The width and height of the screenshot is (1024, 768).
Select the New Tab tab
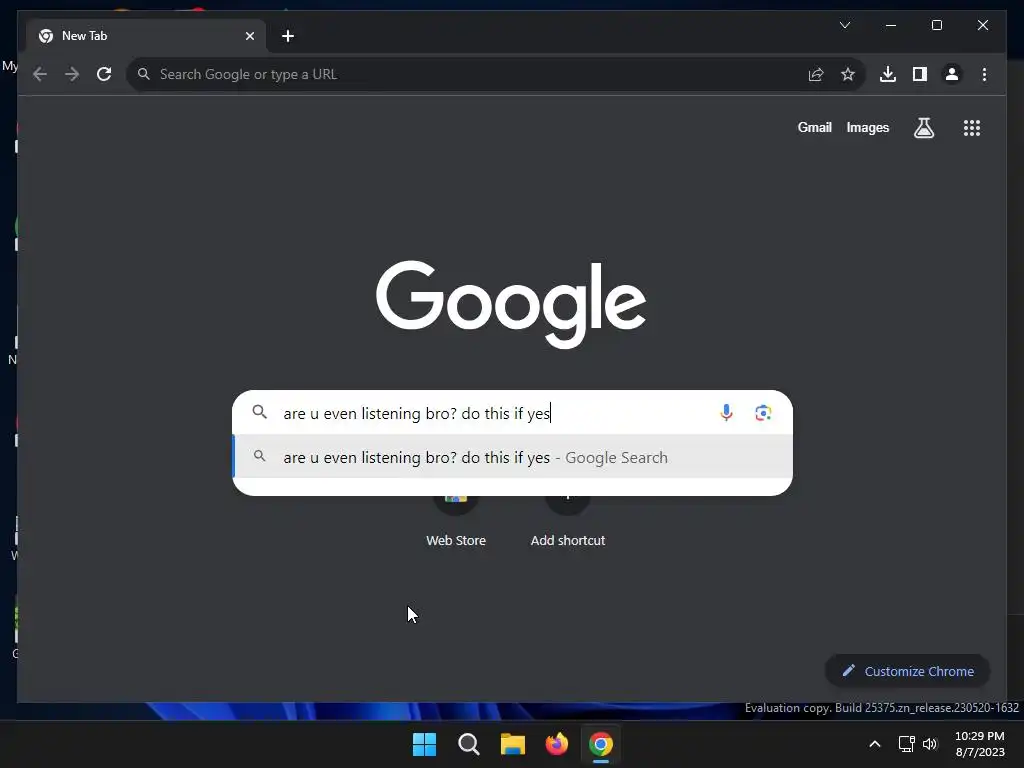145,36
